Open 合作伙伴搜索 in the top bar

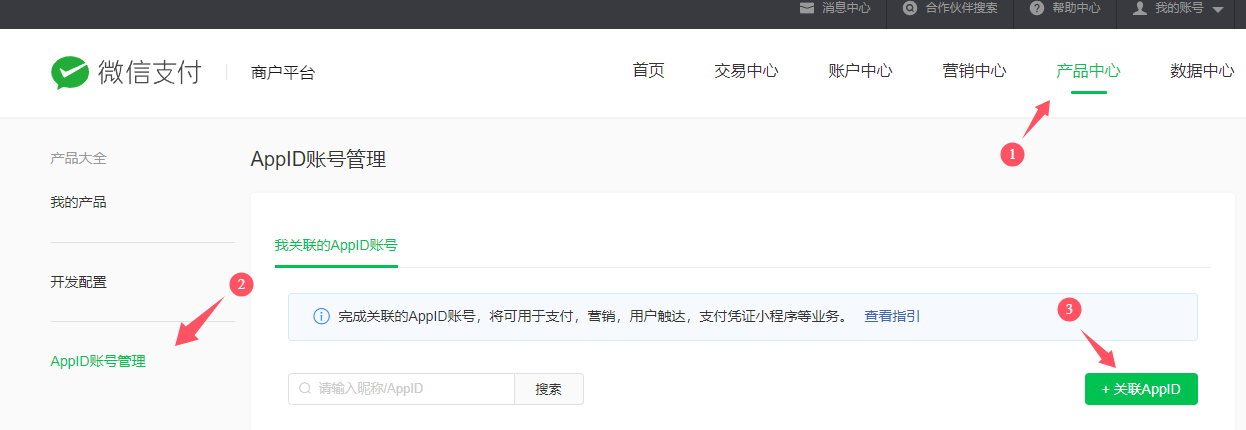961,8
